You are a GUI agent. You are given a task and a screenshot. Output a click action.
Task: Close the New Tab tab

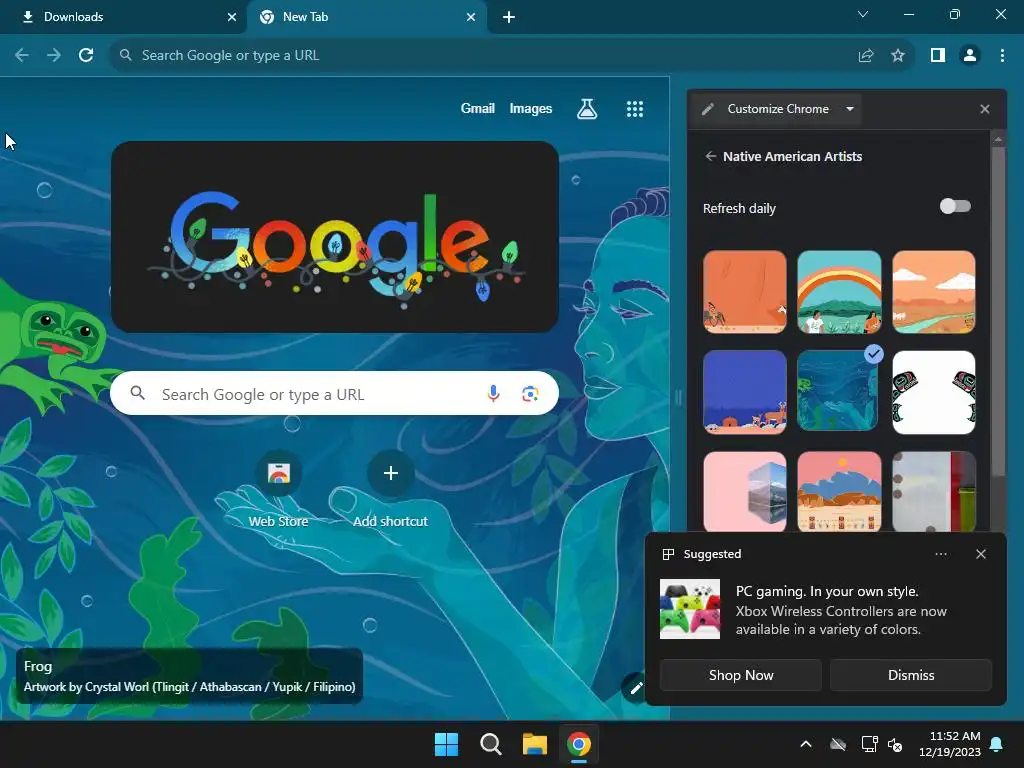tap(471, 17)
